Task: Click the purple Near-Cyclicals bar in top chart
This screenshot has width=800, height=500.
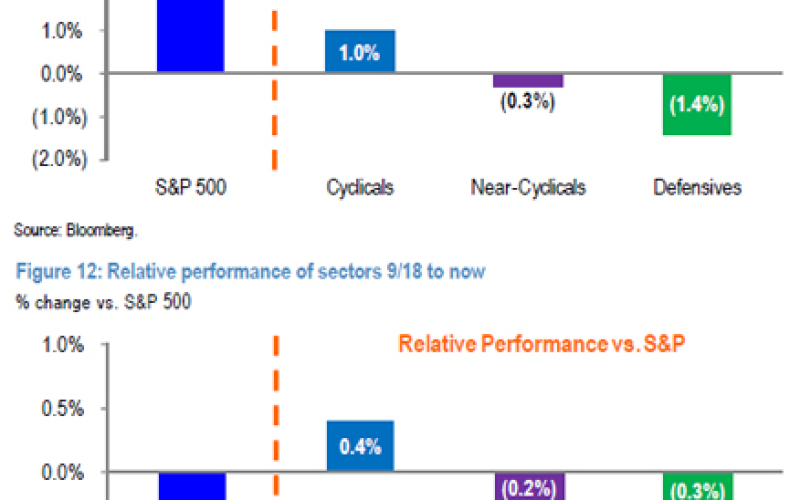Action: tap(528, 81)
